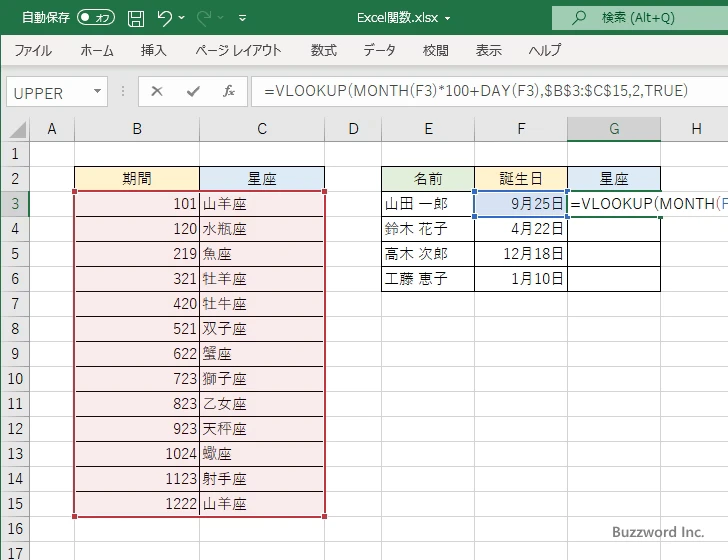
Task: Click cell containing 101
Action: [x=137, y=204]
